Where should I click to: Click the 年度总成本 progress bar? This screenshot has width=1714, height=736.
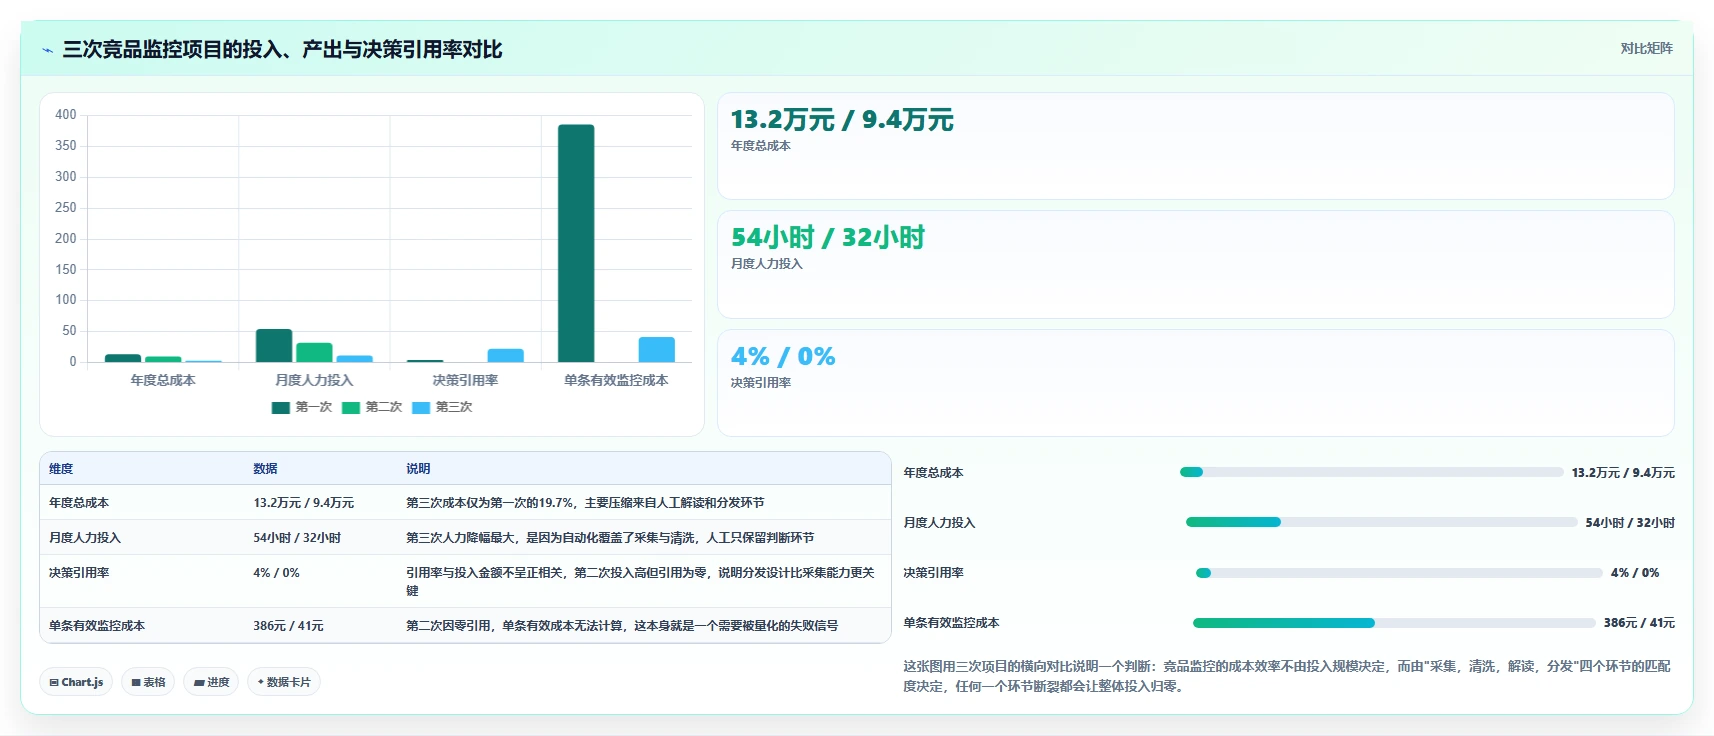pos(1372,472)
